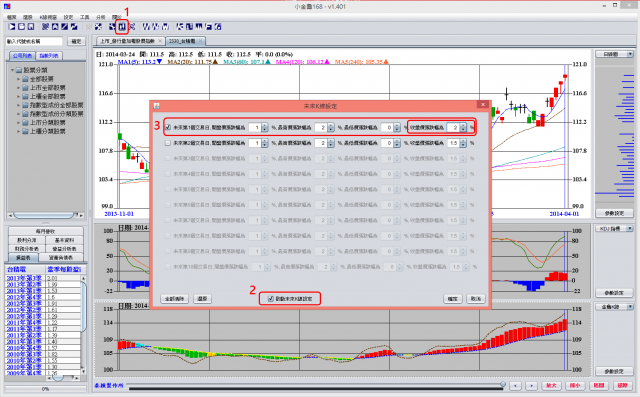The width and height of the screenshot is (640, 397).
Task: Click the house-shaped toolbar icon
Action: [x=55, y=27]
